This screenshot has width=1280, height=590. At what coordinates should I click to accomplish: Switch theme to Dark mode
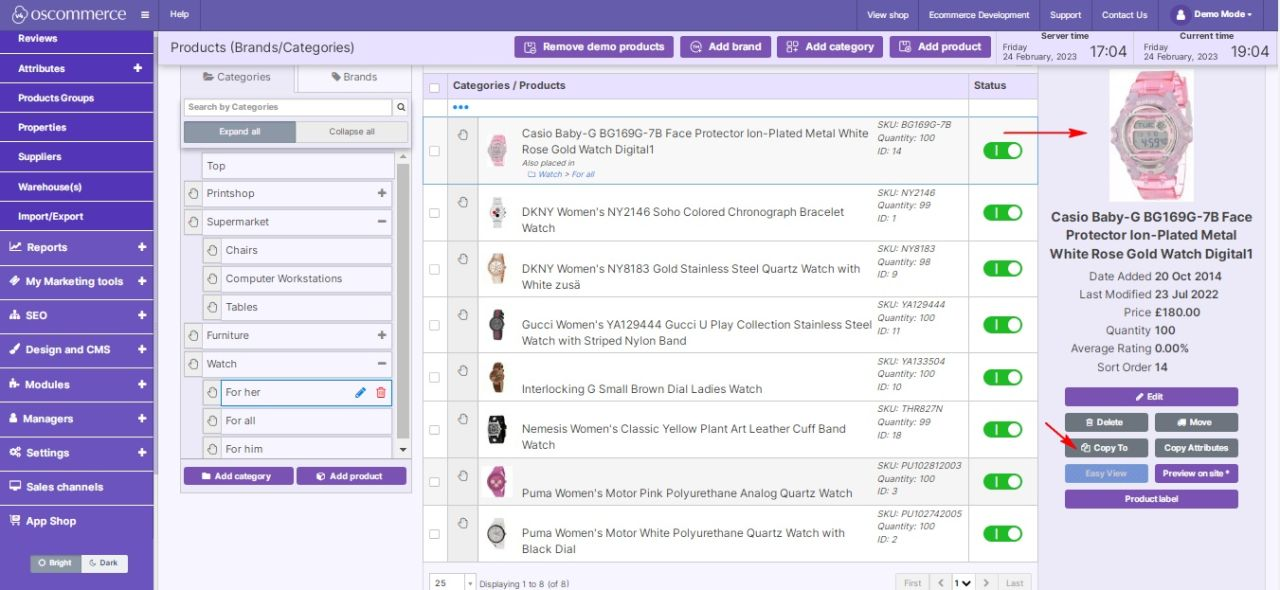(x=103, y=563)
